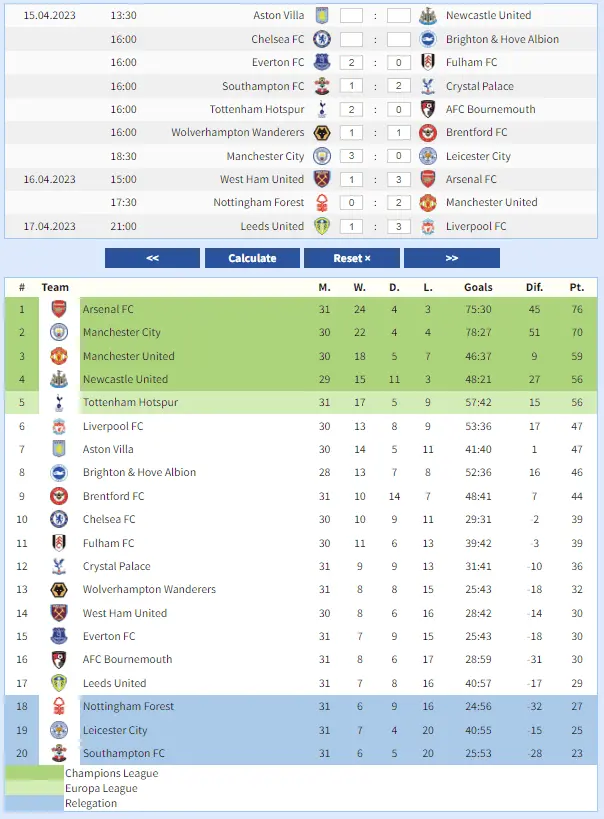
Task: Click Newcastle United away score field
Action: [x=398, y=16]
